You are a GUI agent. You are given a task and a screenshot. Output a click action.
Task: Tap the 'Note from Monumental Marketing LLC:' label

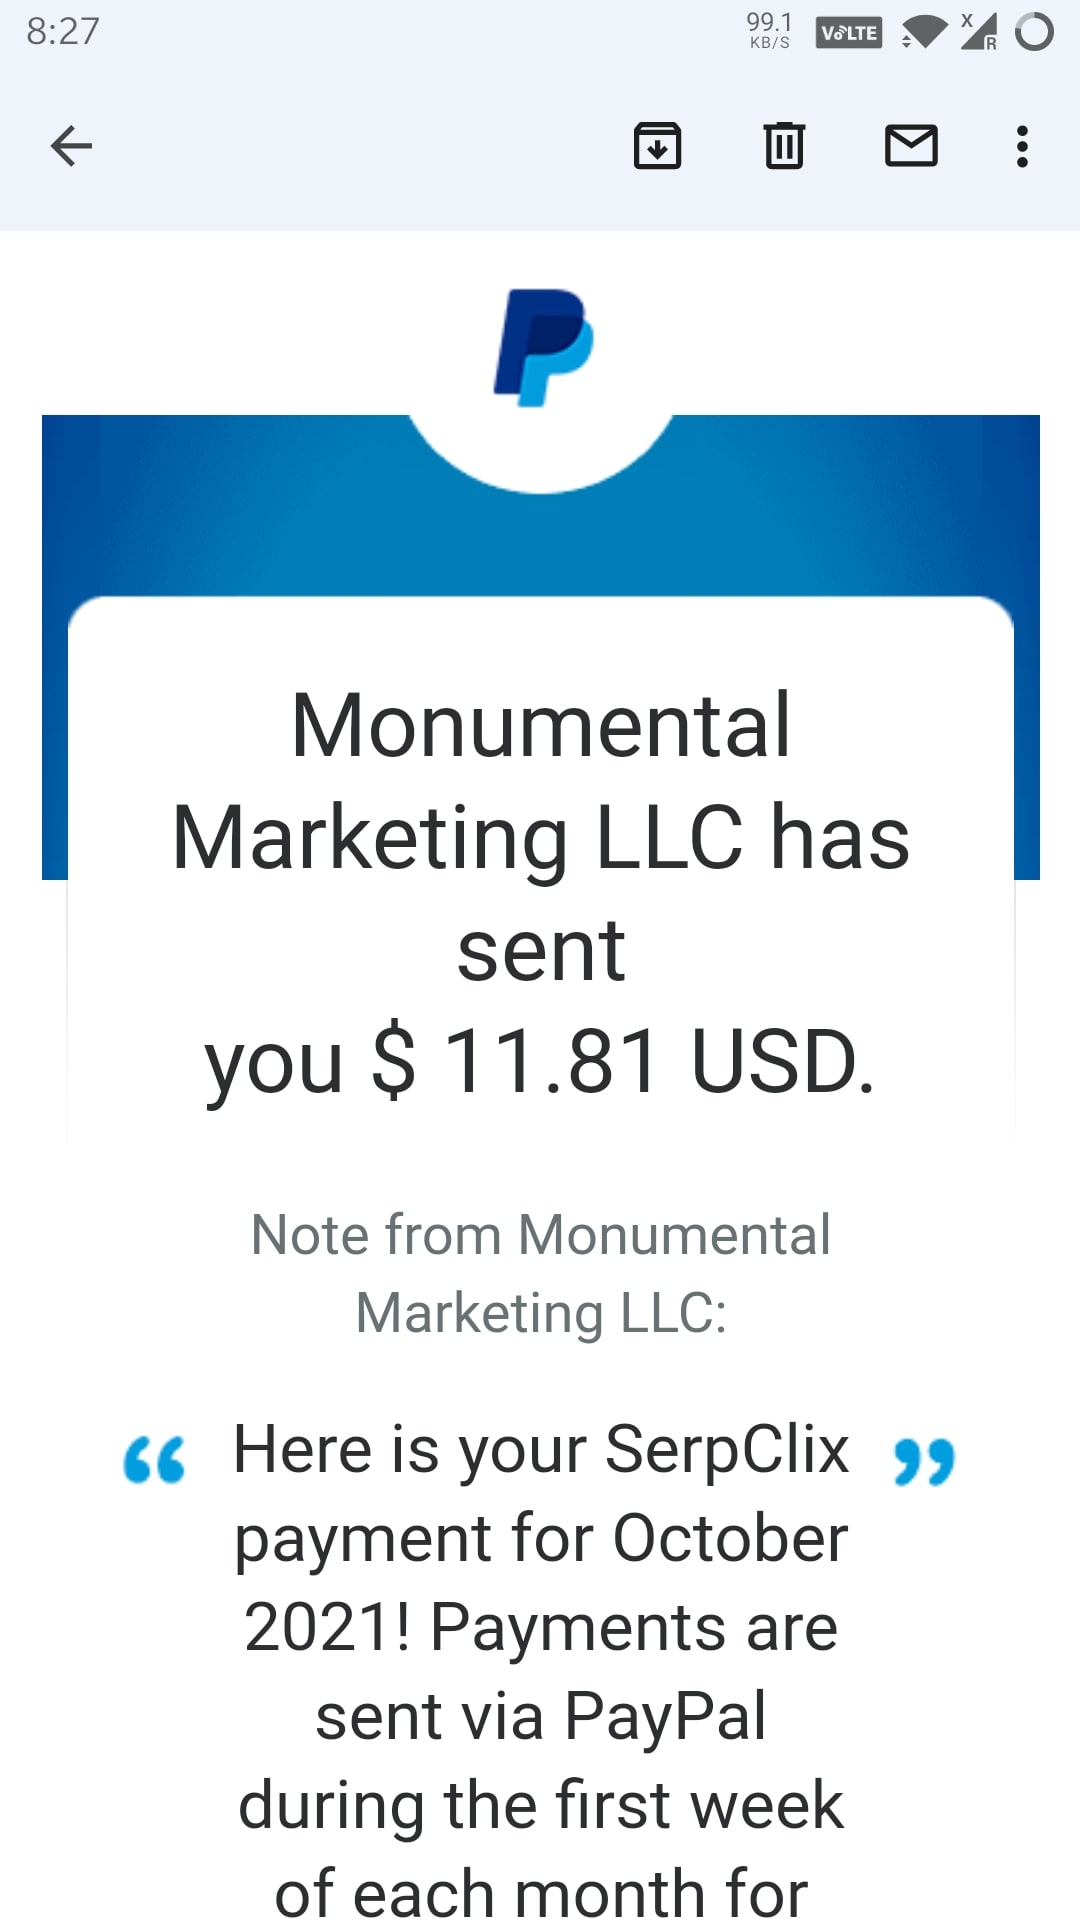pos(541,1273)
